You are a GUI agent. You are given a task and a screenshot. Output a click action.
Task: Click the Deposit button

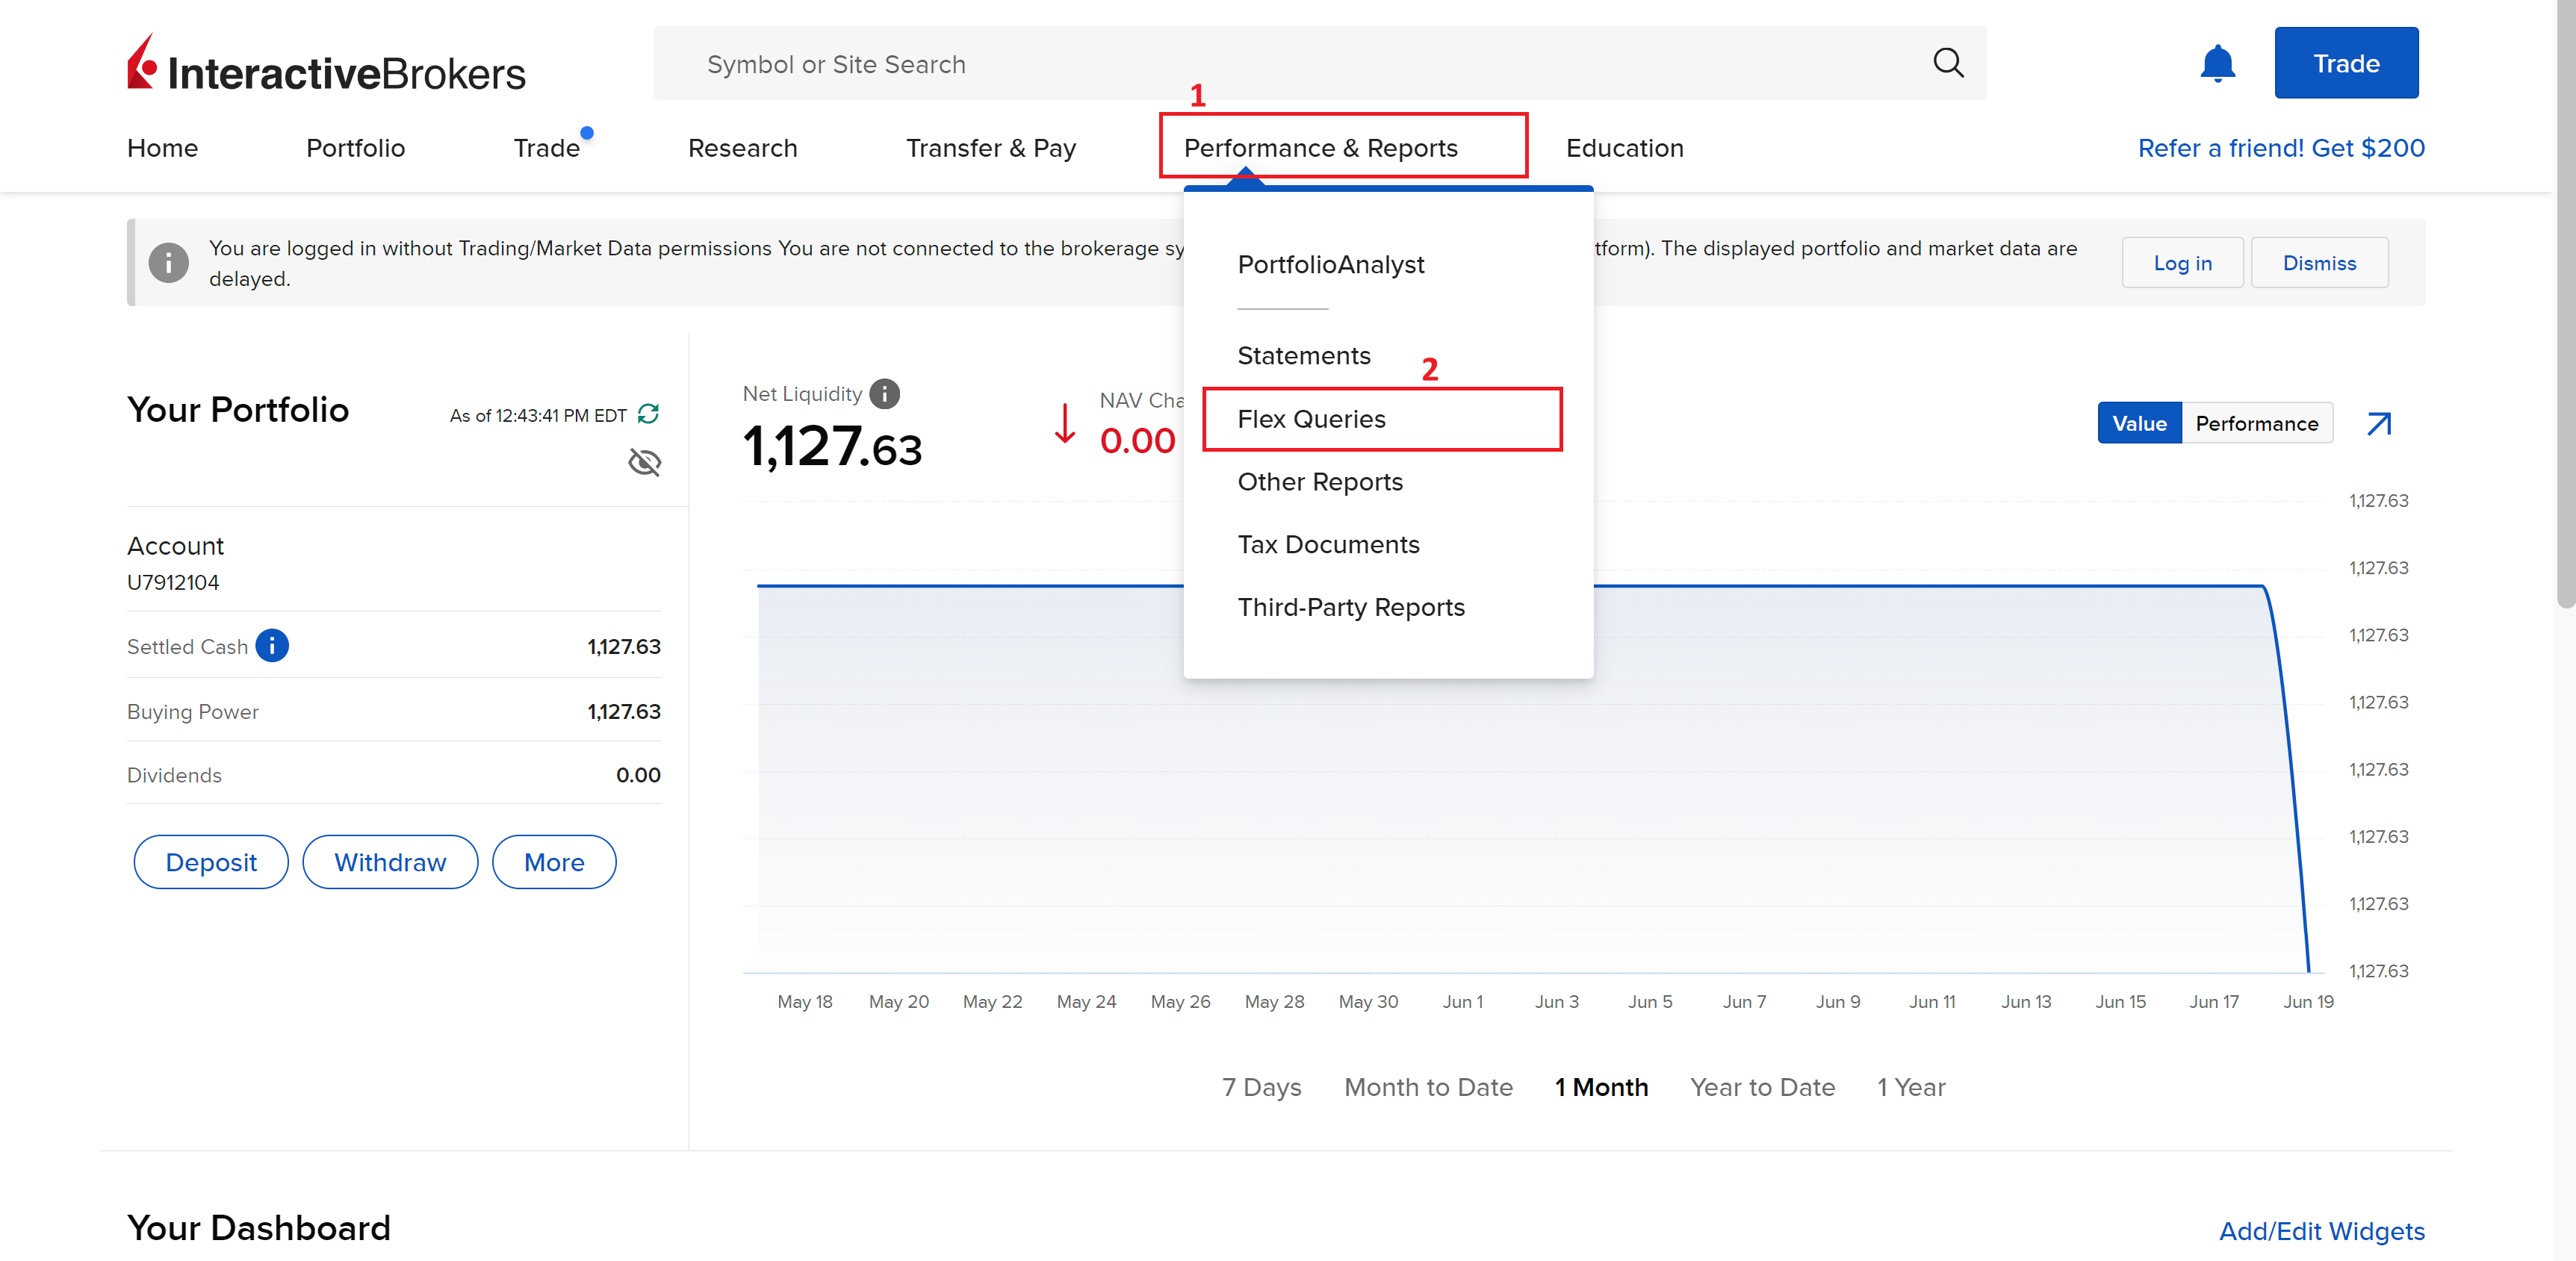(x=211, y=862)
